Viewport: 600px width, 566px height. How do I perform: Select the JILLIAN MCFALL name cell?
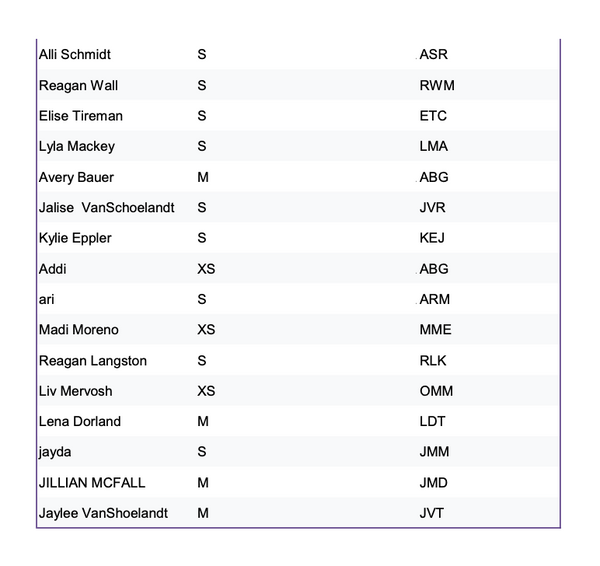pos(91,483)
